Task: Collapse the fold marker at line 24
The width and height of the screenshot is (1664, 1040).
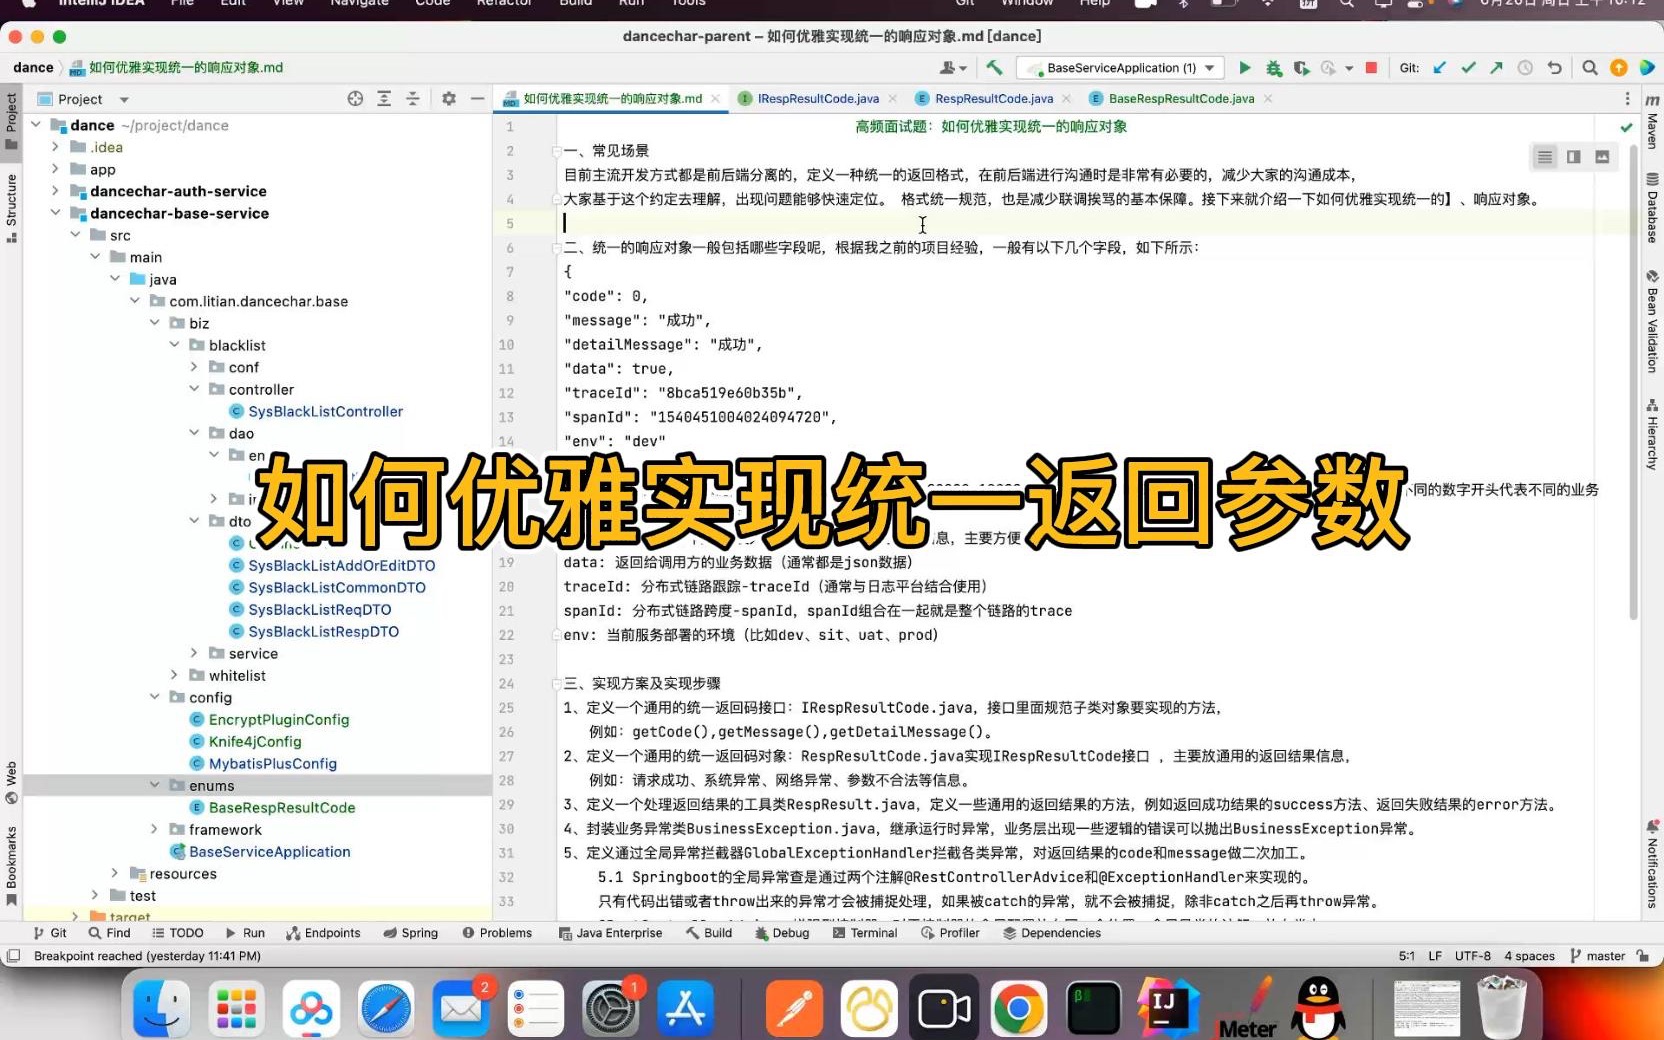Action: [x=556, y=684]
